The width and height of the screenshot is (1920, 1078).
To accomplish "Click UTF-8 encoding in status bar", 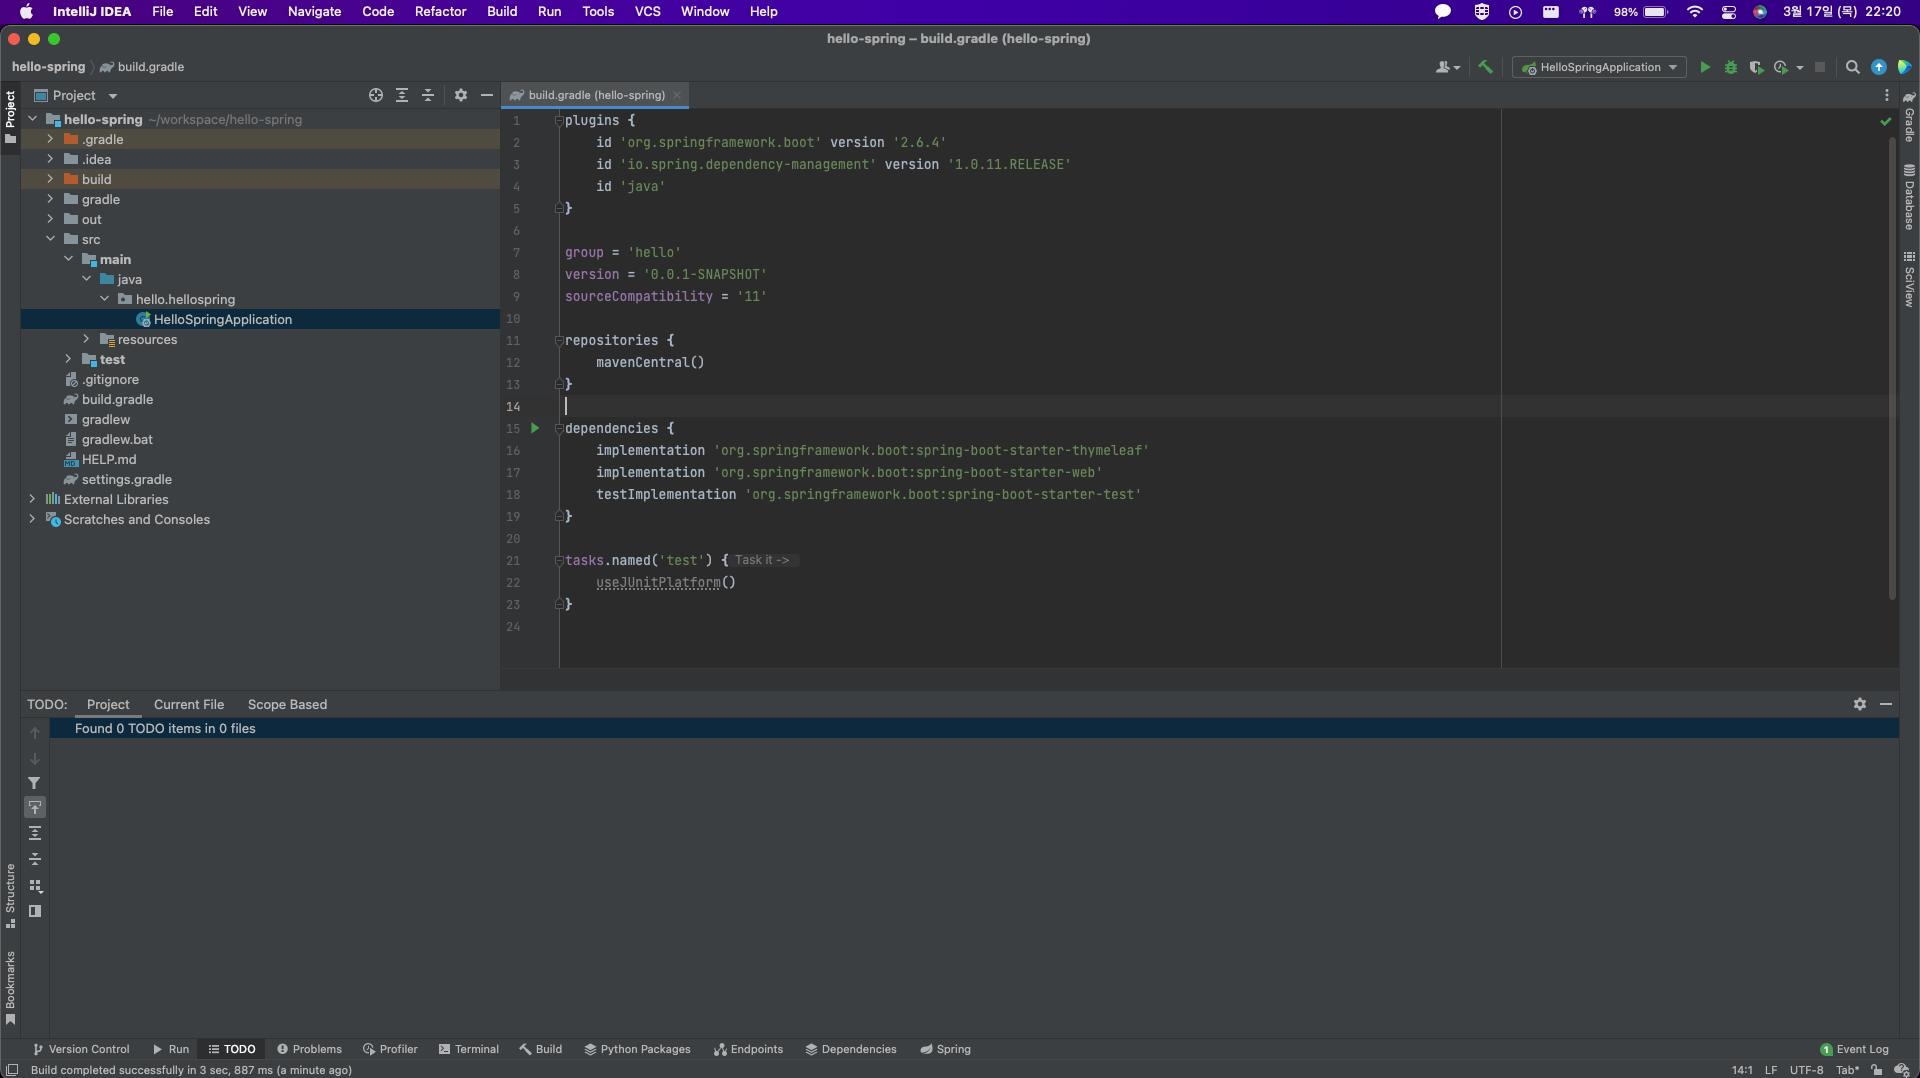I will tap(1806, 1070).
